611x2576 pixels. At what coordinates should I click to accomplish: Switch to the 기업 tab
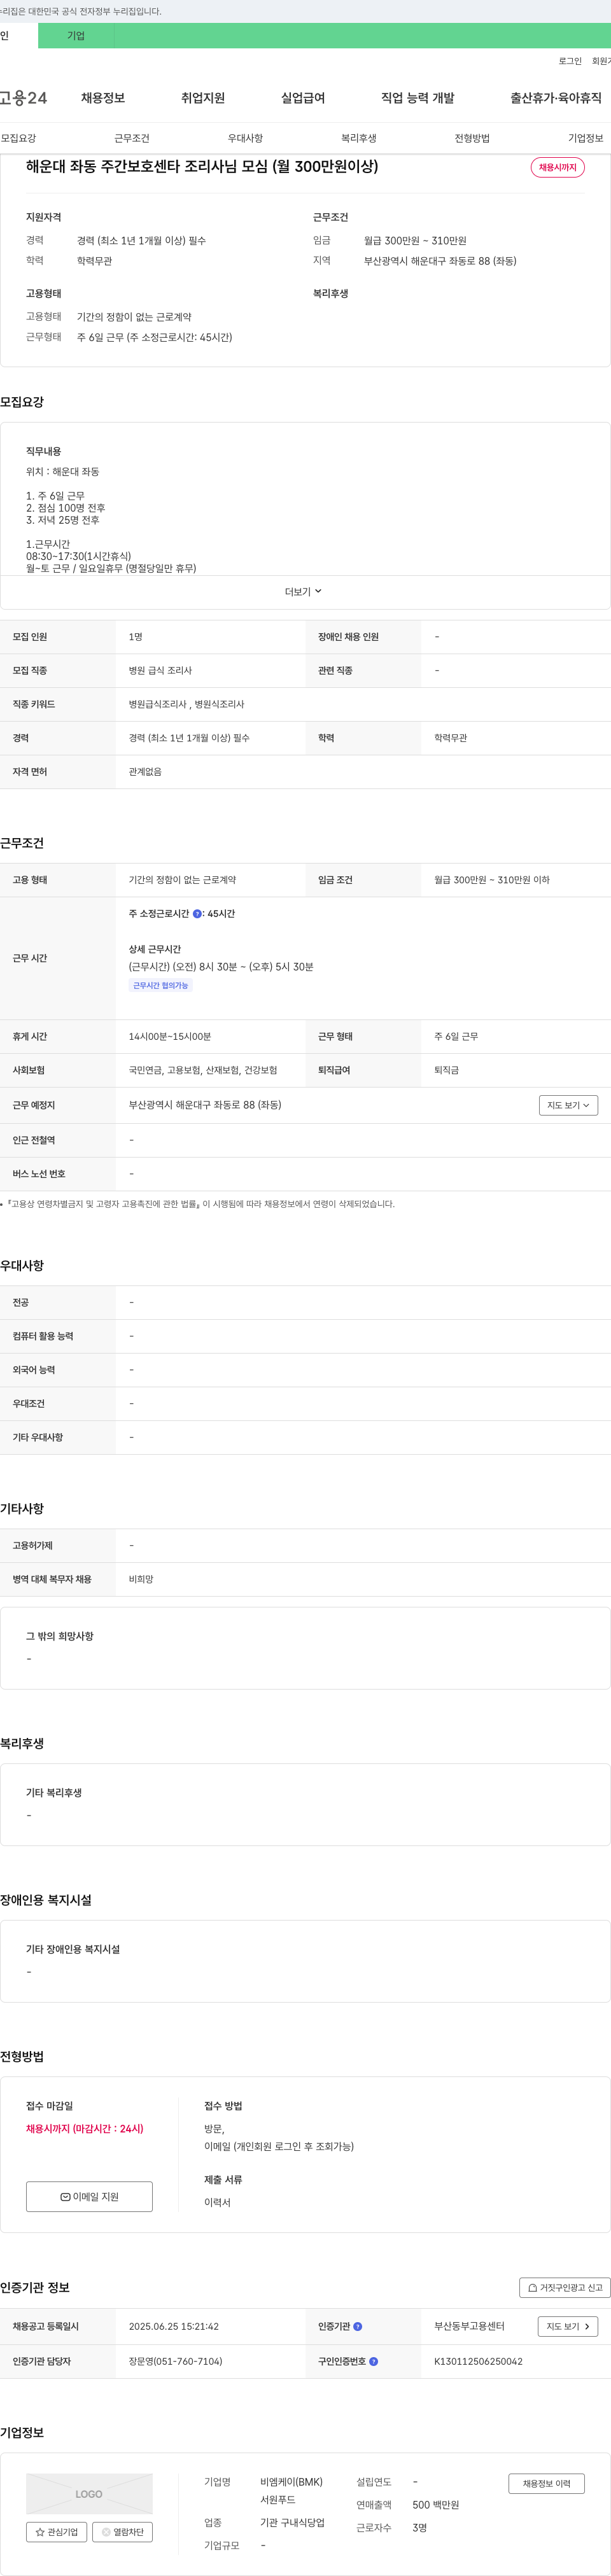click(76, 36)
